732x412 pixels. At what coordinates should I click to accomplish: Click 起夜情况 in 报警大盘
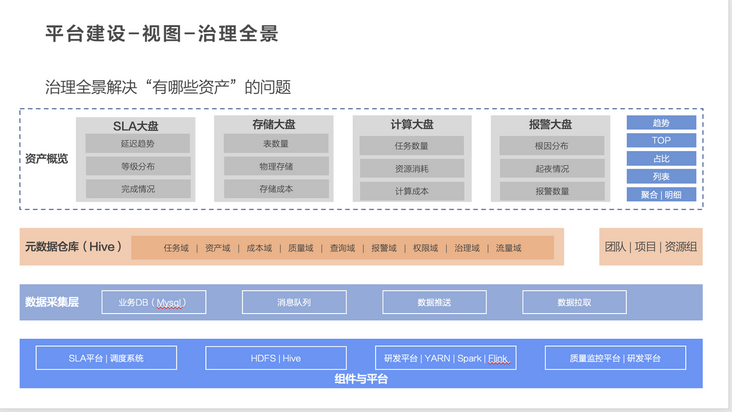(x=552, y=168)
